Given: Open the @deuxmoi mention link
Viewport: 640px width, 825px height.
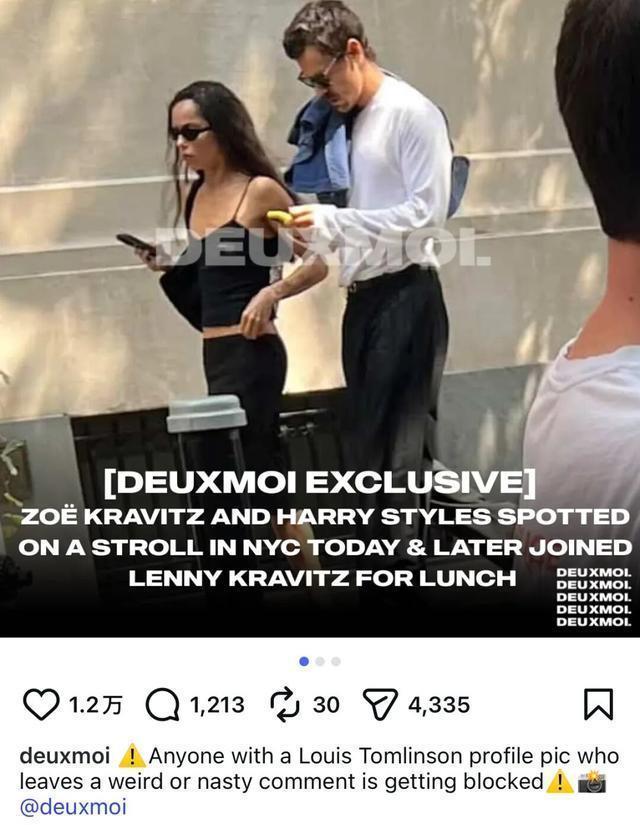Looking at the screenshot, I should (73, 807).
